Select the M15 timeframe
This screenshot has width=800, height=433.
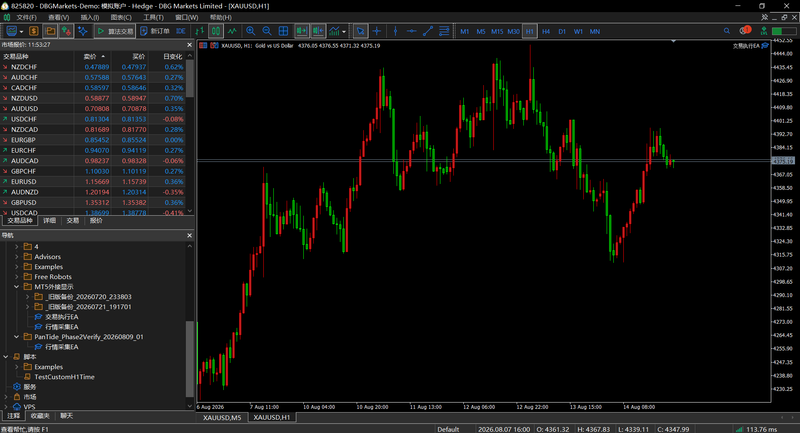pos(497,32)
